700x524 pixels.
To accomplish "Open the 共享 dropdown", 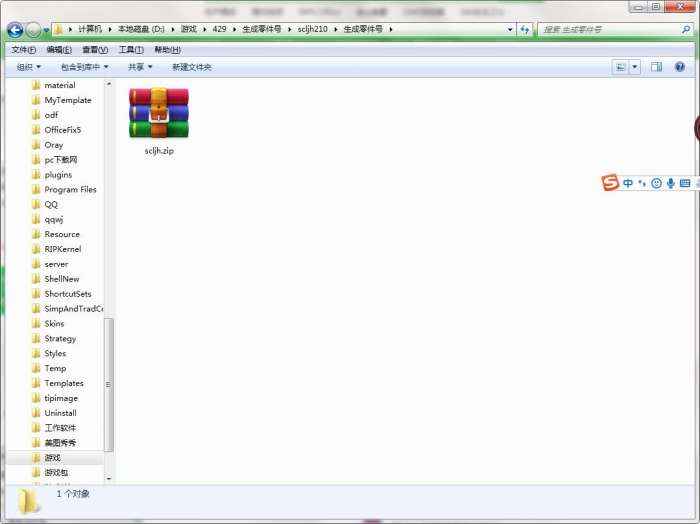I will pos(140,67).
